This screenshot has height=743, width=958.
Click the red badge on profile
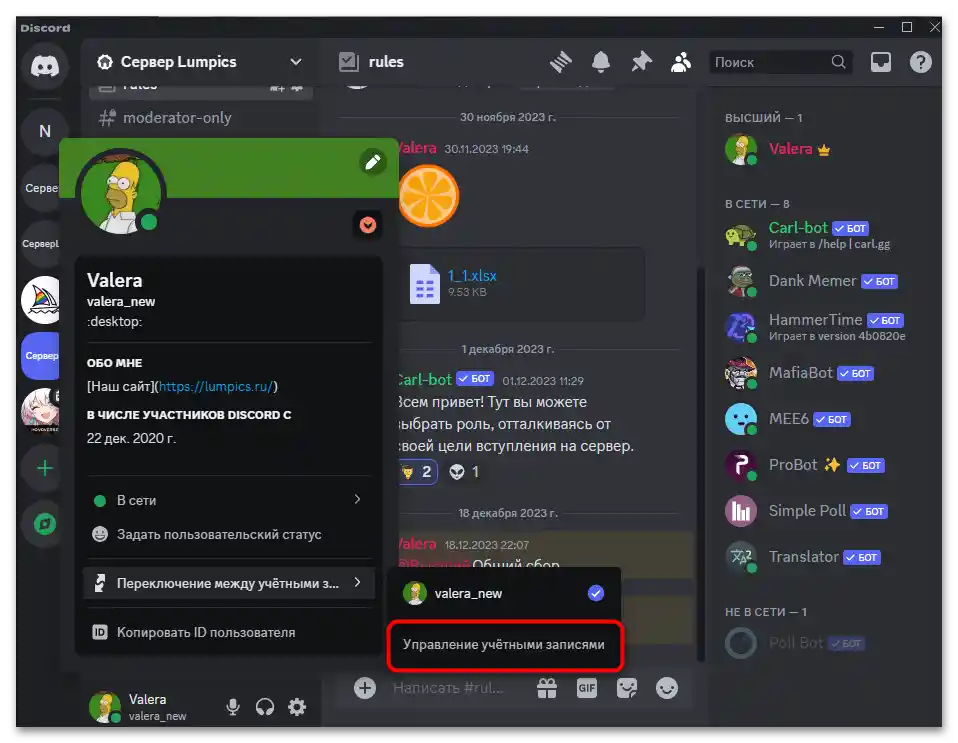(x=368, y=225)
